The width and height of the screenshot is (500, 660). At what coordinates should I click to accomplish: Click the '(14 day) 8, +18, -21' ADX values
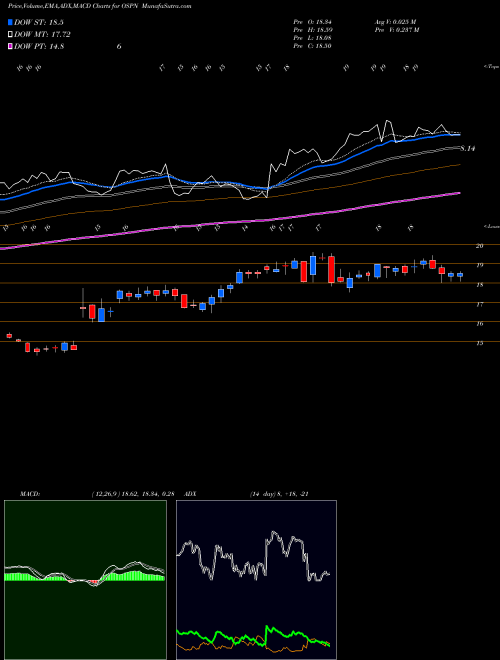point(279,494)
